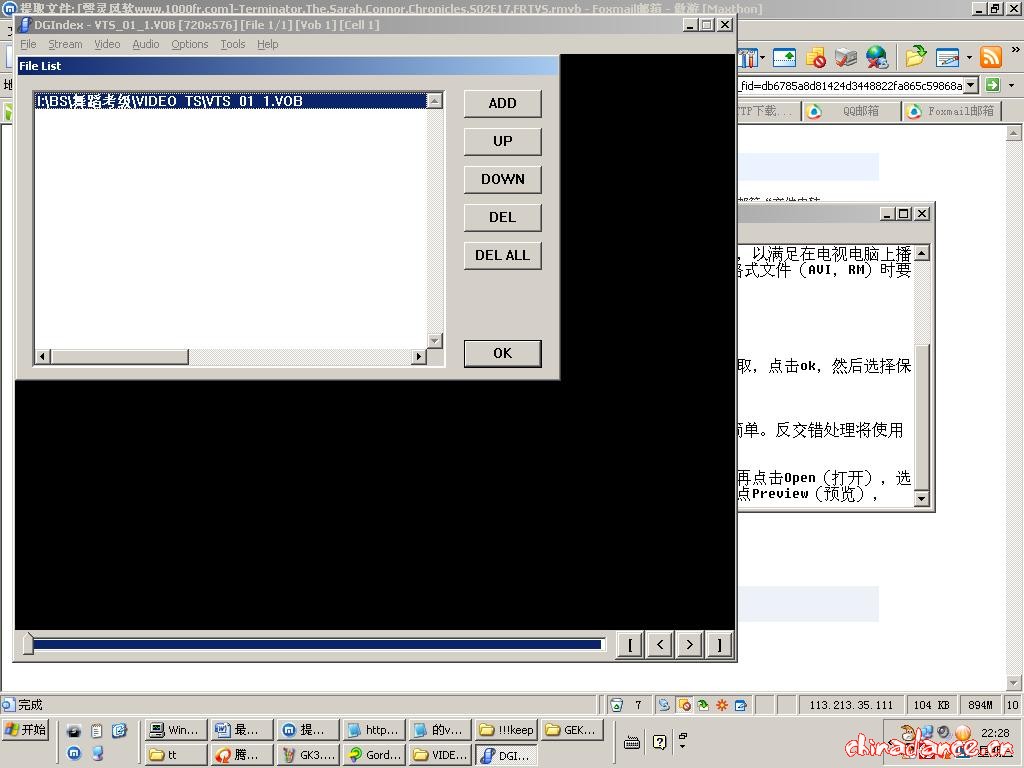
Task: Click the yellow folder with green arrow icon
Action: coord(914,57)
